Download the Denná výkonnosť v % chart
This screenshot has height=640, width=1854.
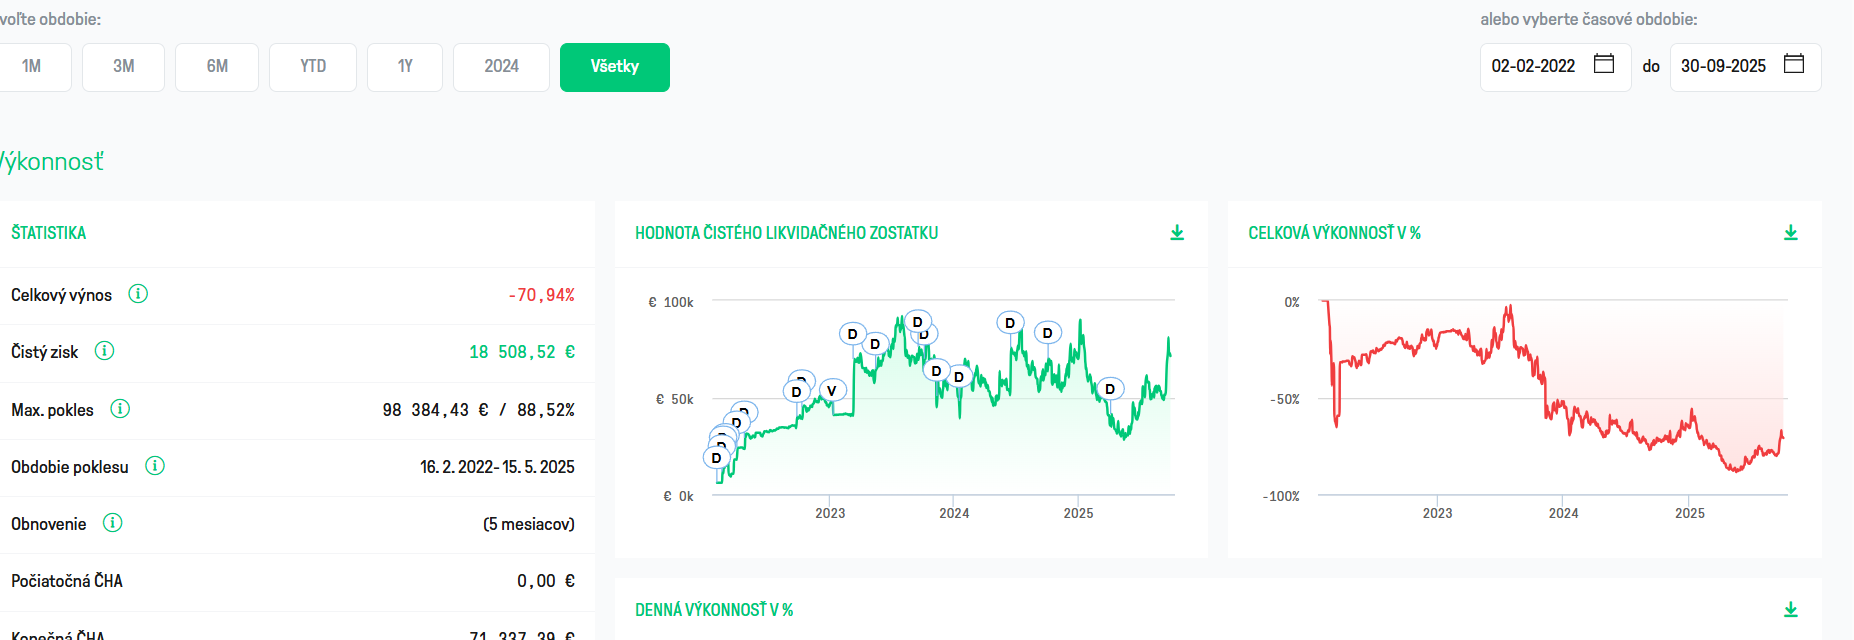click(1791, 610)
